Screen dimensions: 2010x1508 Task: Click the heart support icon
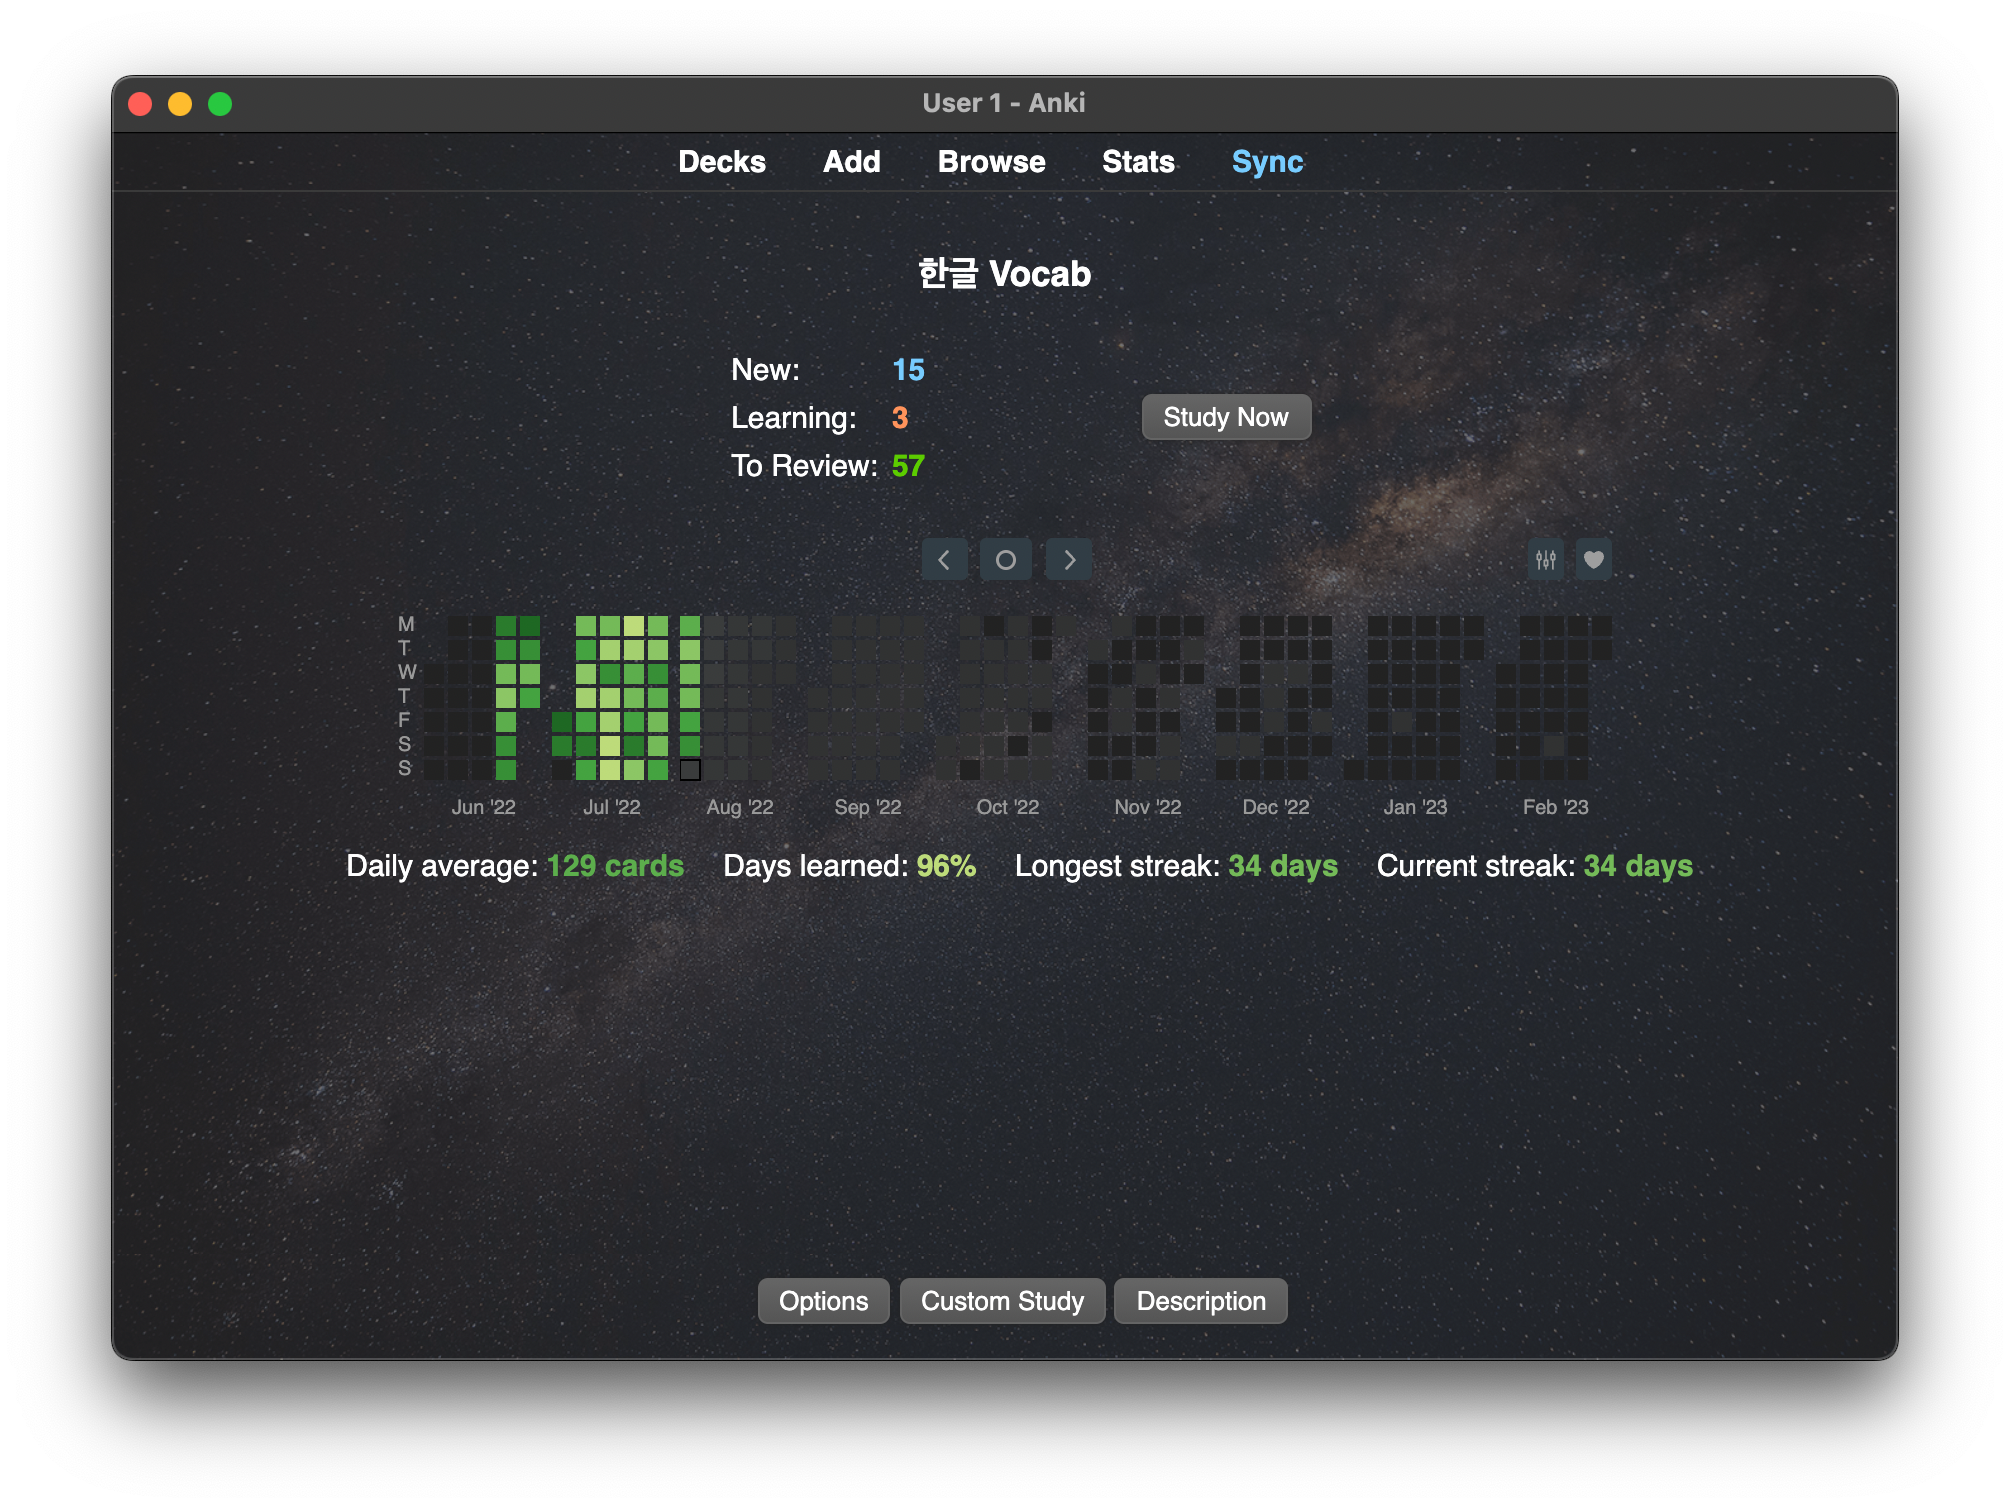tap(1594, 560)
